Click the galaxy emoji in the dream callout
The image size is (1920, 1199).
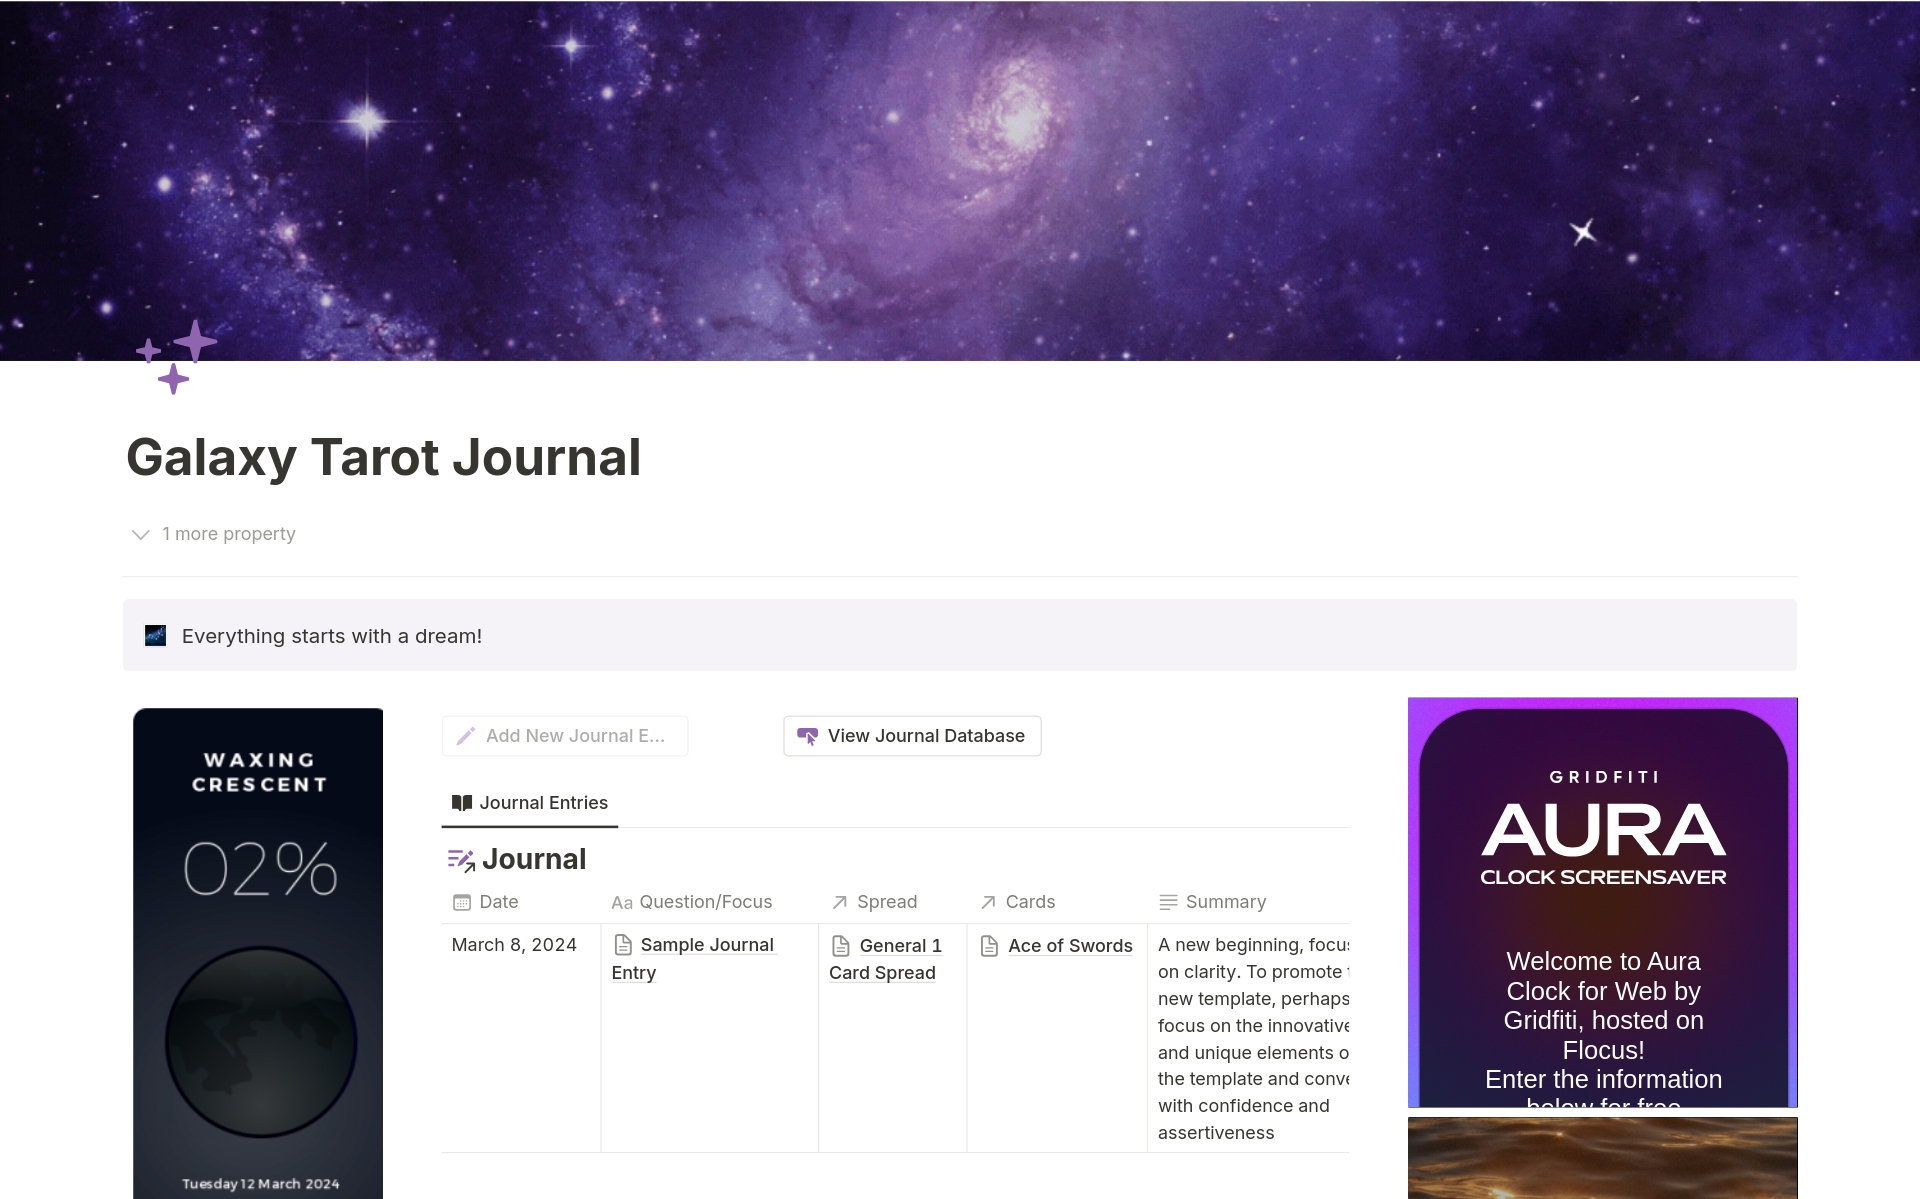(x=156, y=635)
